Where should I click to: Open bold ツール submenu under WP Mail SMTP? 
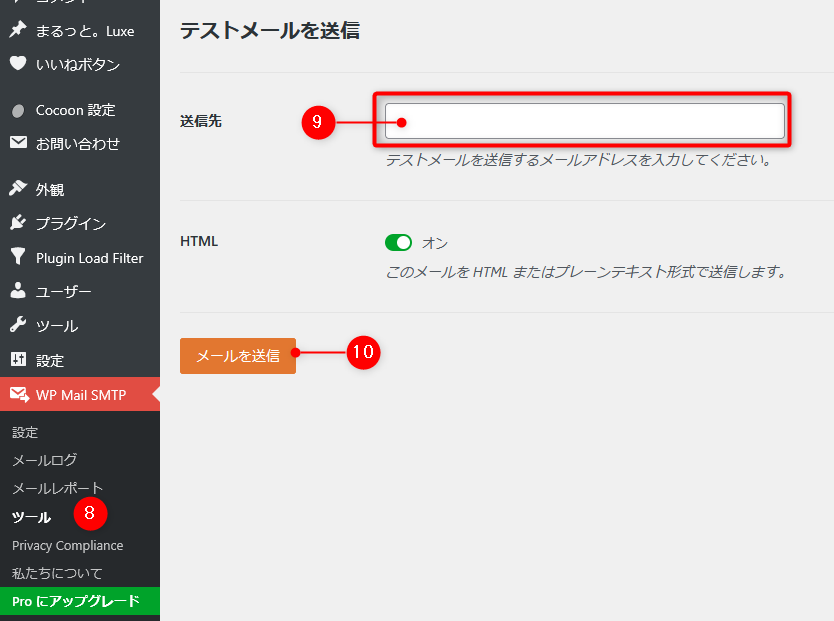tap(31, 517)
